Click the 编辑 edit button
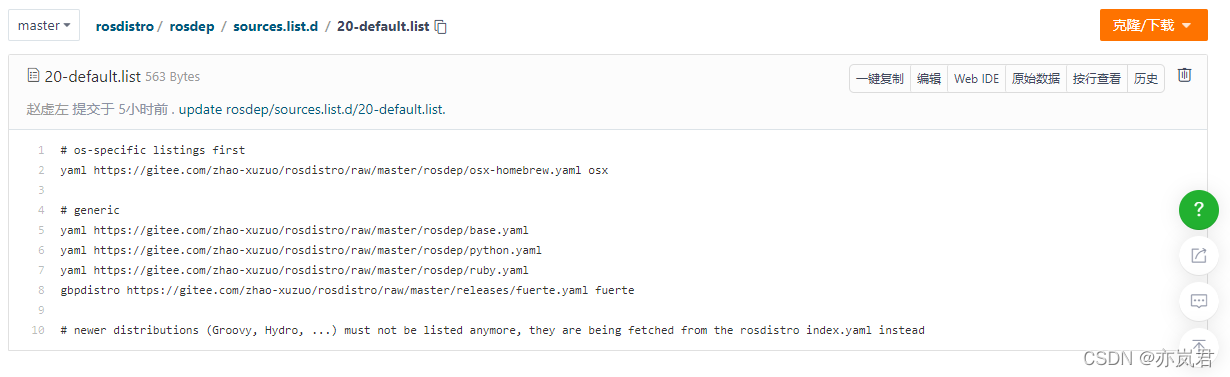 [929, 79]
